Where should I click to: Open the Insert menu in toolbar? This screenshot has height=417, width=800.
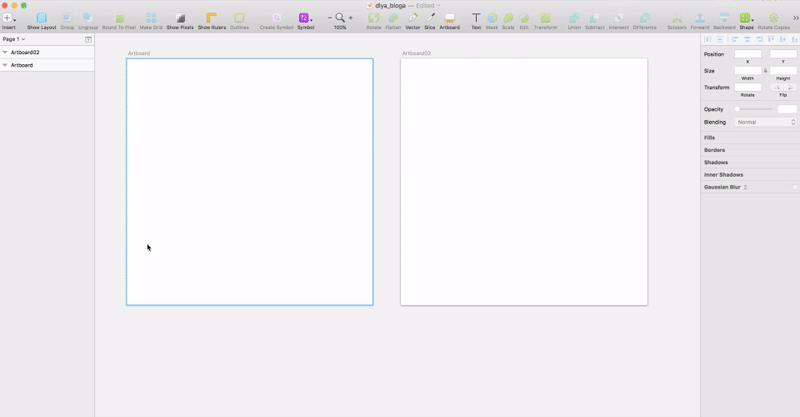click(8, 19)
